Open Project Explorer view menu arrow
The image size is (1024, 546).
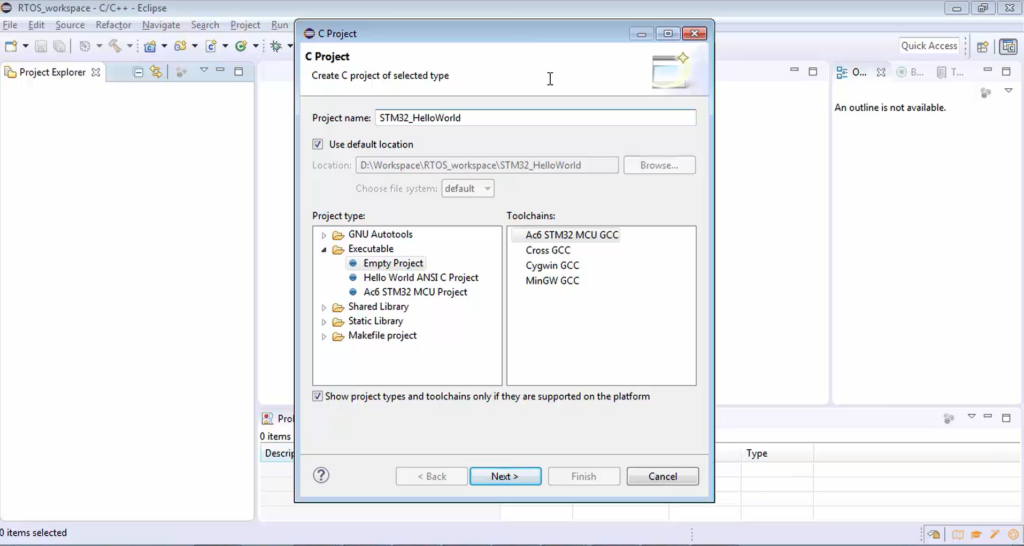pyautogui.click(x=204, y=70)
